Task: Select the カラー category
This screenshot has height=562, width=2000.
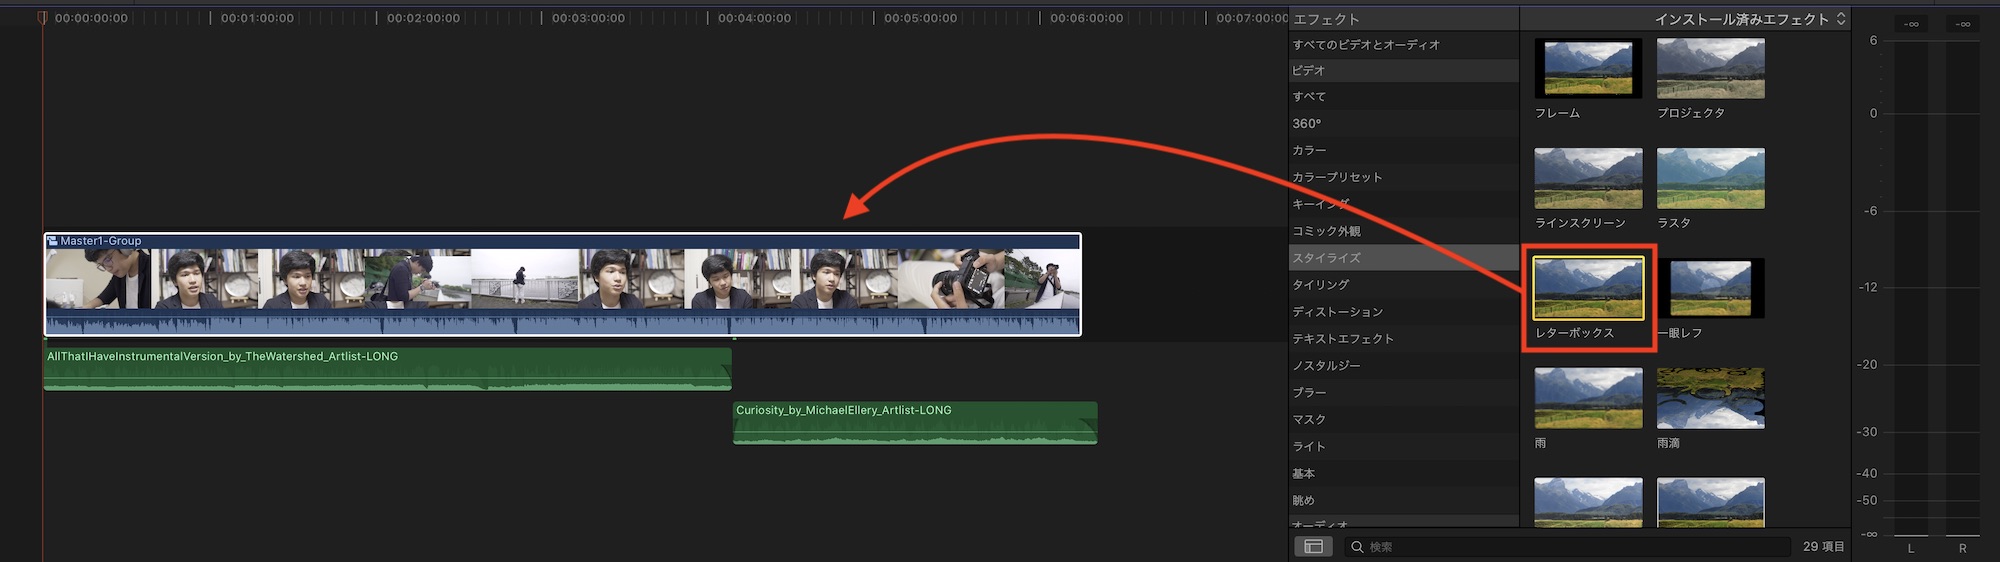Action: pyautogui.click(x=1403, y=150)
